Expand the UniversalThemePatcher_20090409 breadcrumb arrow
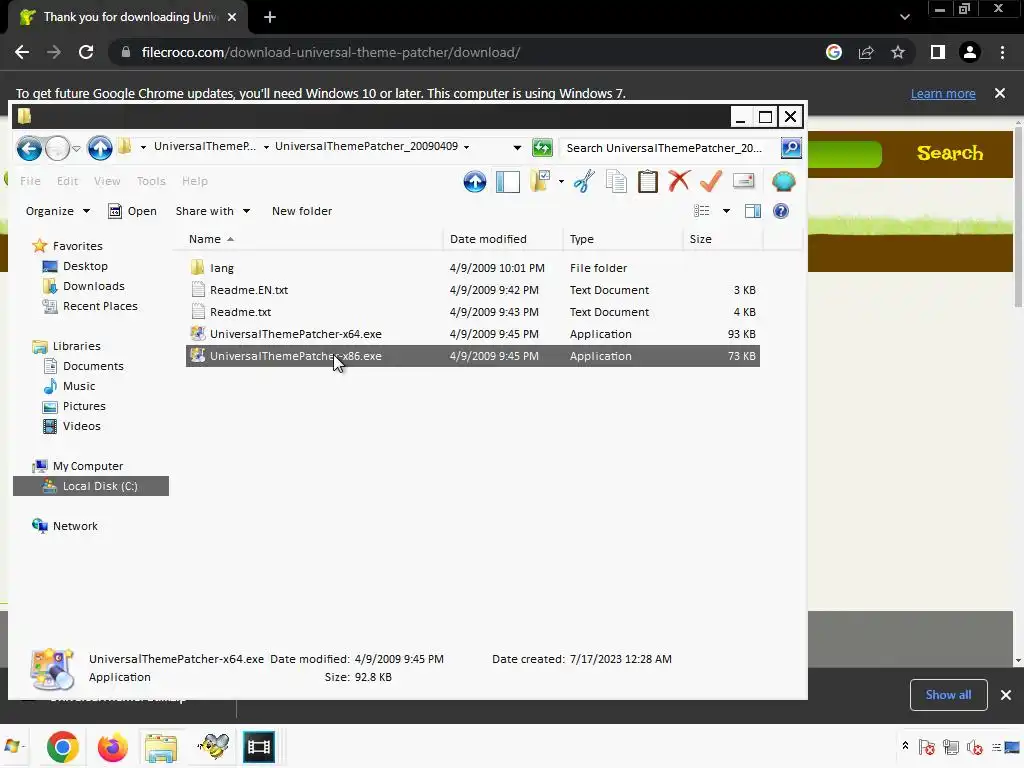1024x768 pixels. 466,147
